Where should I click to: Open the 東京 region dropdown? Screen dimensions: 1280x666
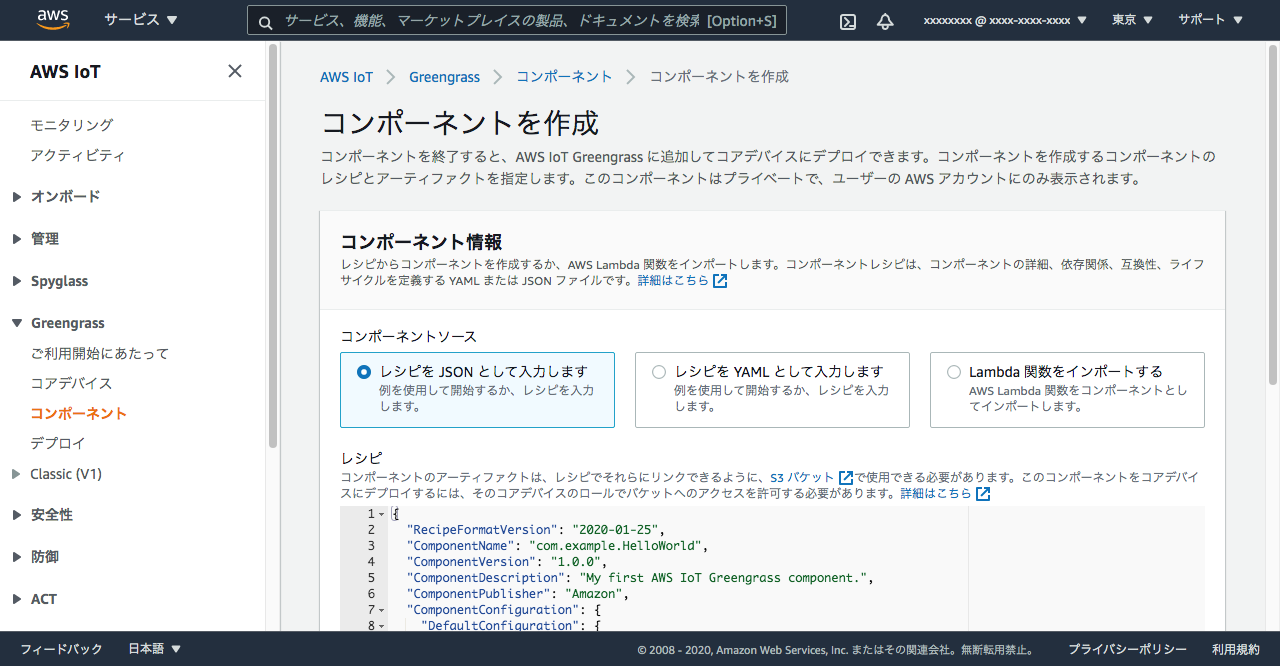point(1132,20)
